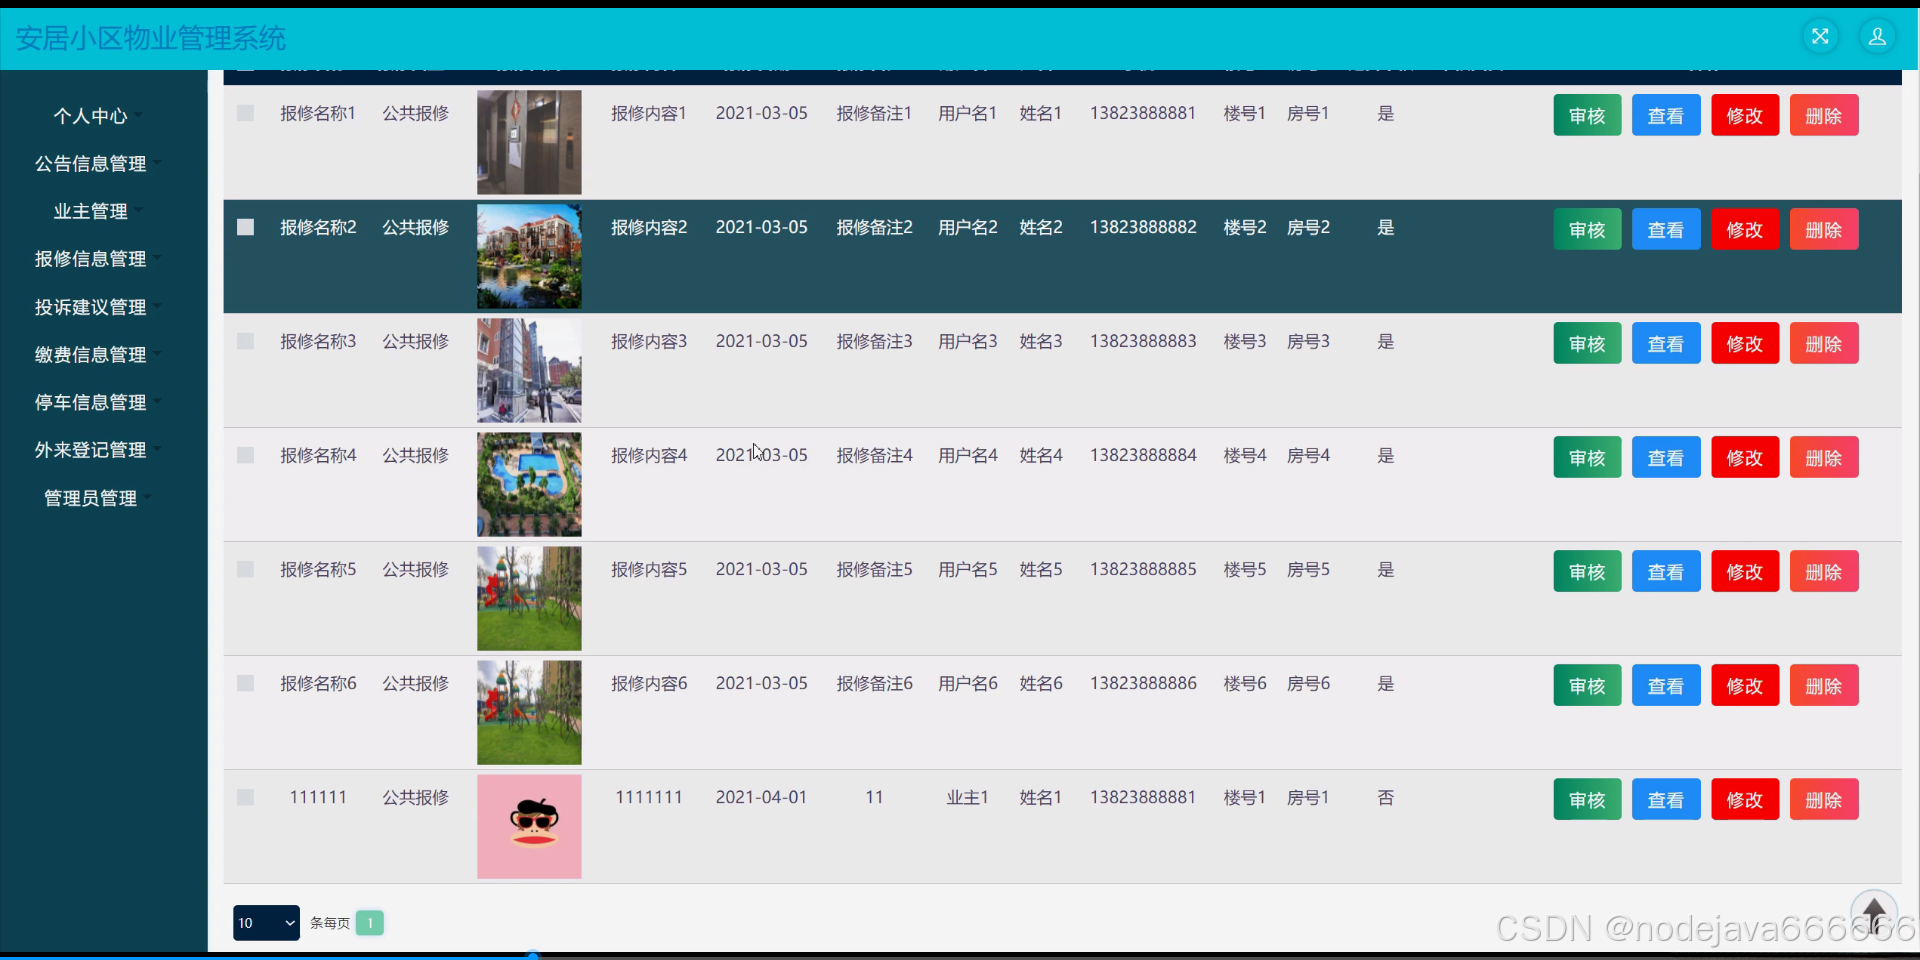Image resolution: width=1920 pixels, height=960 pixels.
Task: Click 审核 button for 报修名称2
Action: pyautogui.click(x=1587, y=229)
